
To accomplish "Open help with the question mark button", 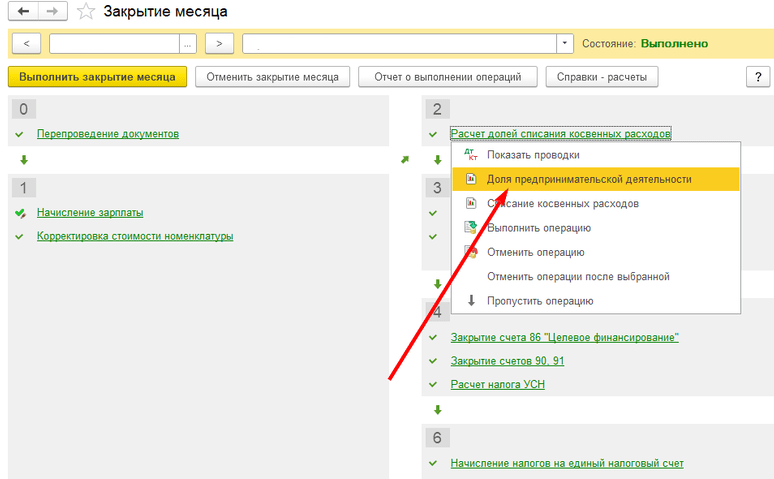I will pyautogui.click(x=757, y=77).
